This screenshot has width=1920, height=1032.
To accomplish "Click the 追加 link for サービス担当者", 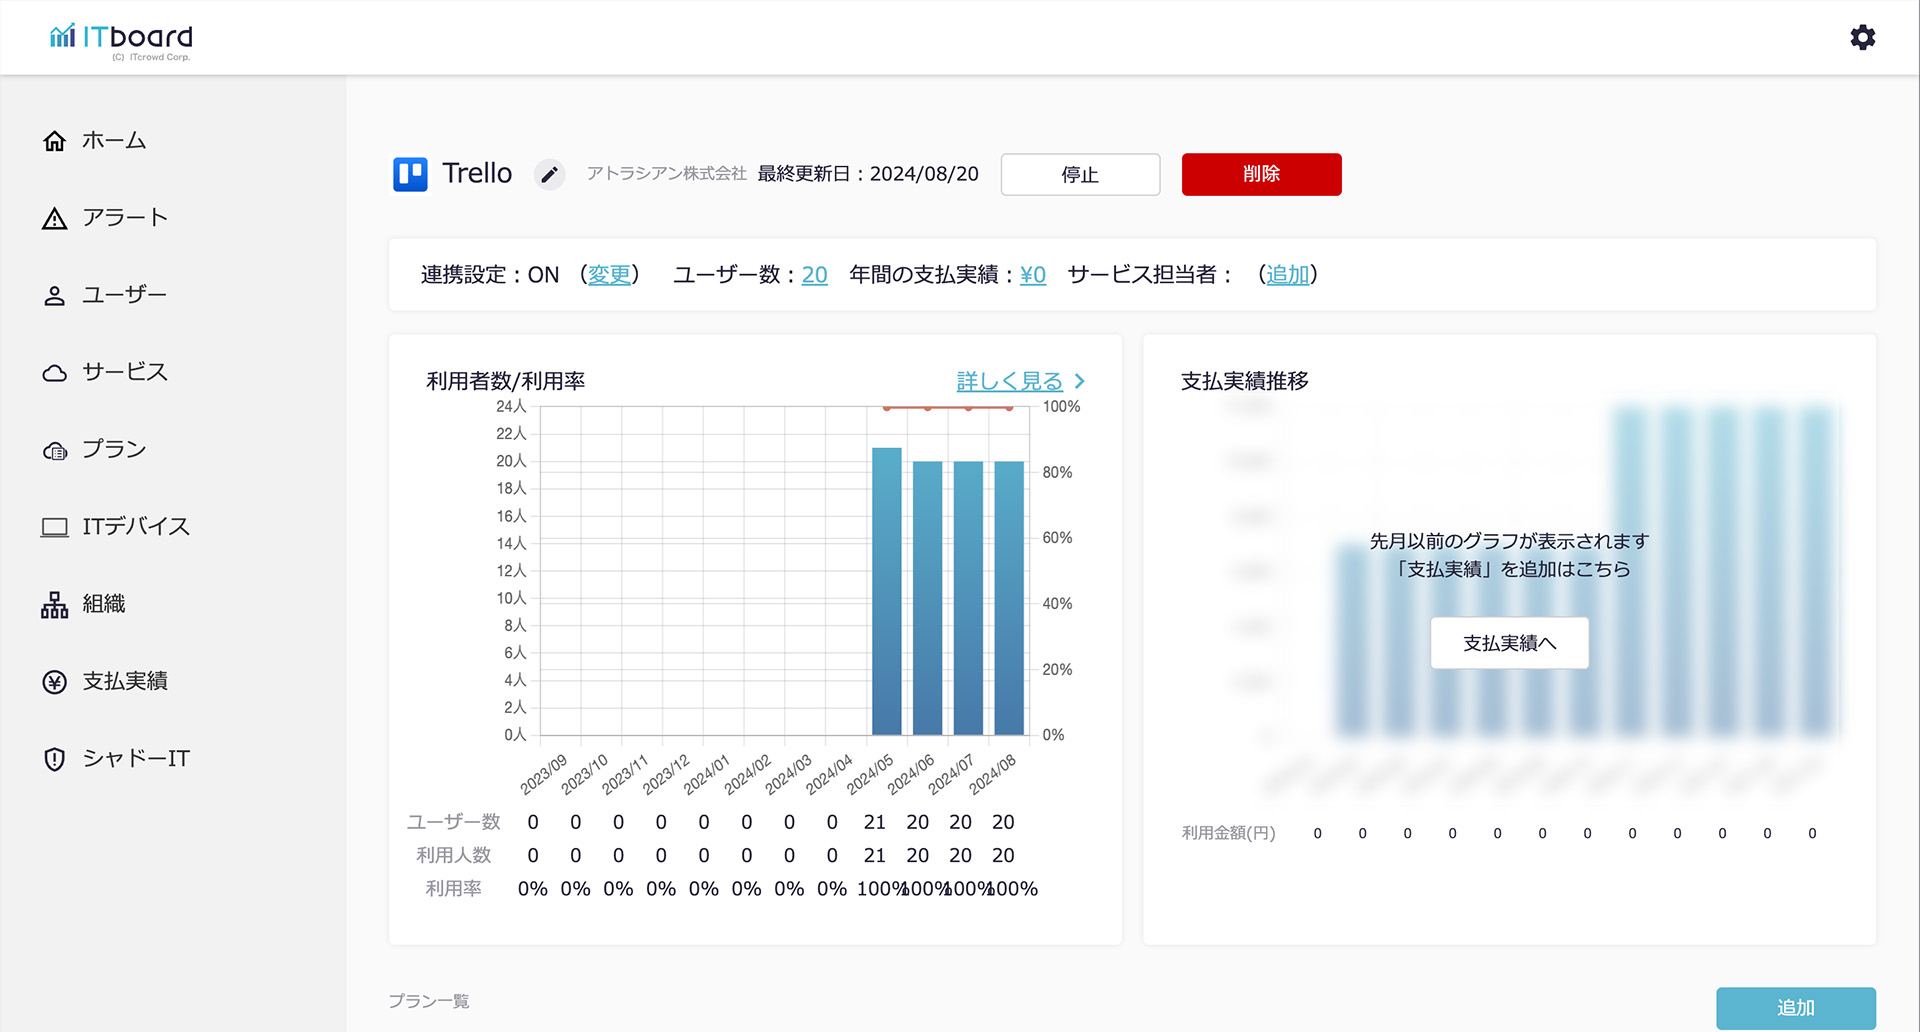I will (1287, 275).
